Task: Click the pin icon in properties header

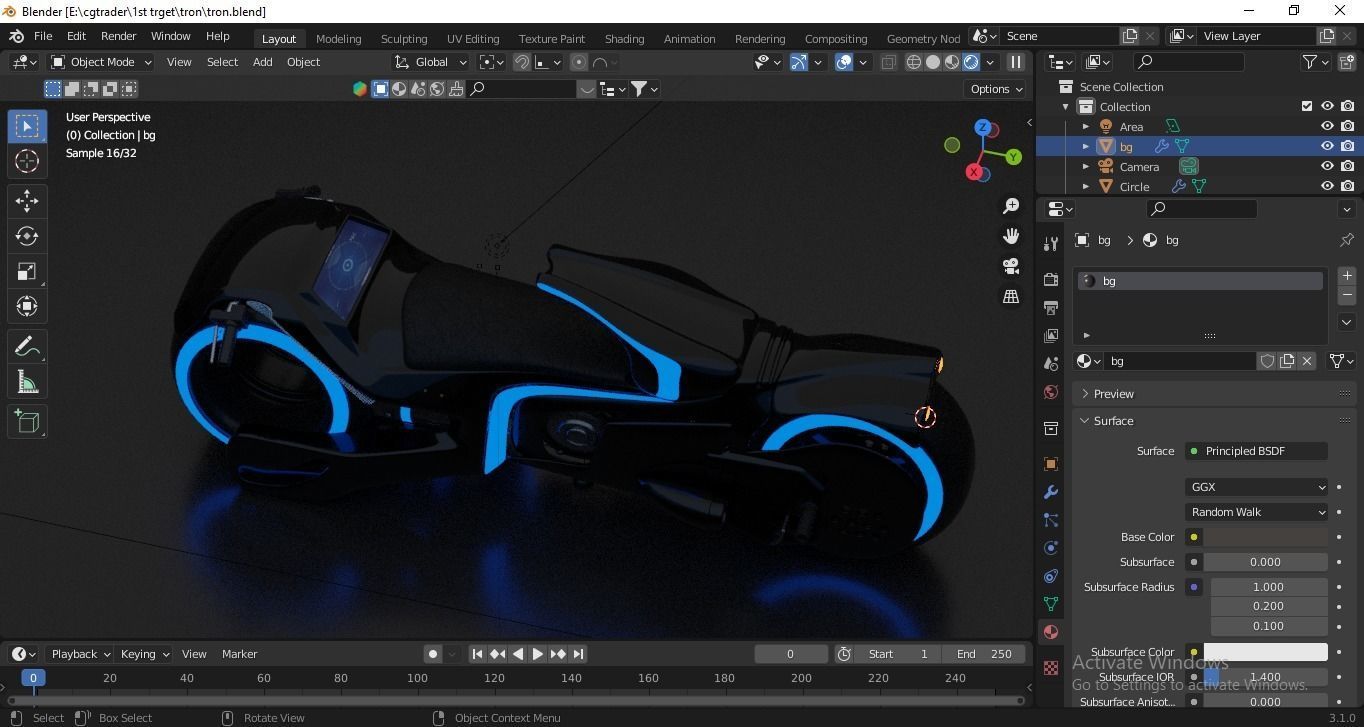Action: pos(1346,240)
